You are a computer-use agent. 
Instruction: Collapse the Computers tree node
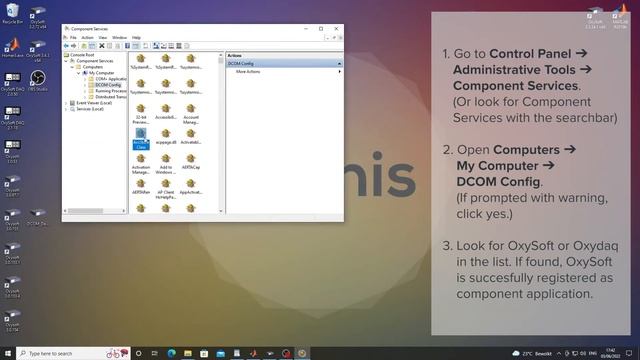pos(72,67)
